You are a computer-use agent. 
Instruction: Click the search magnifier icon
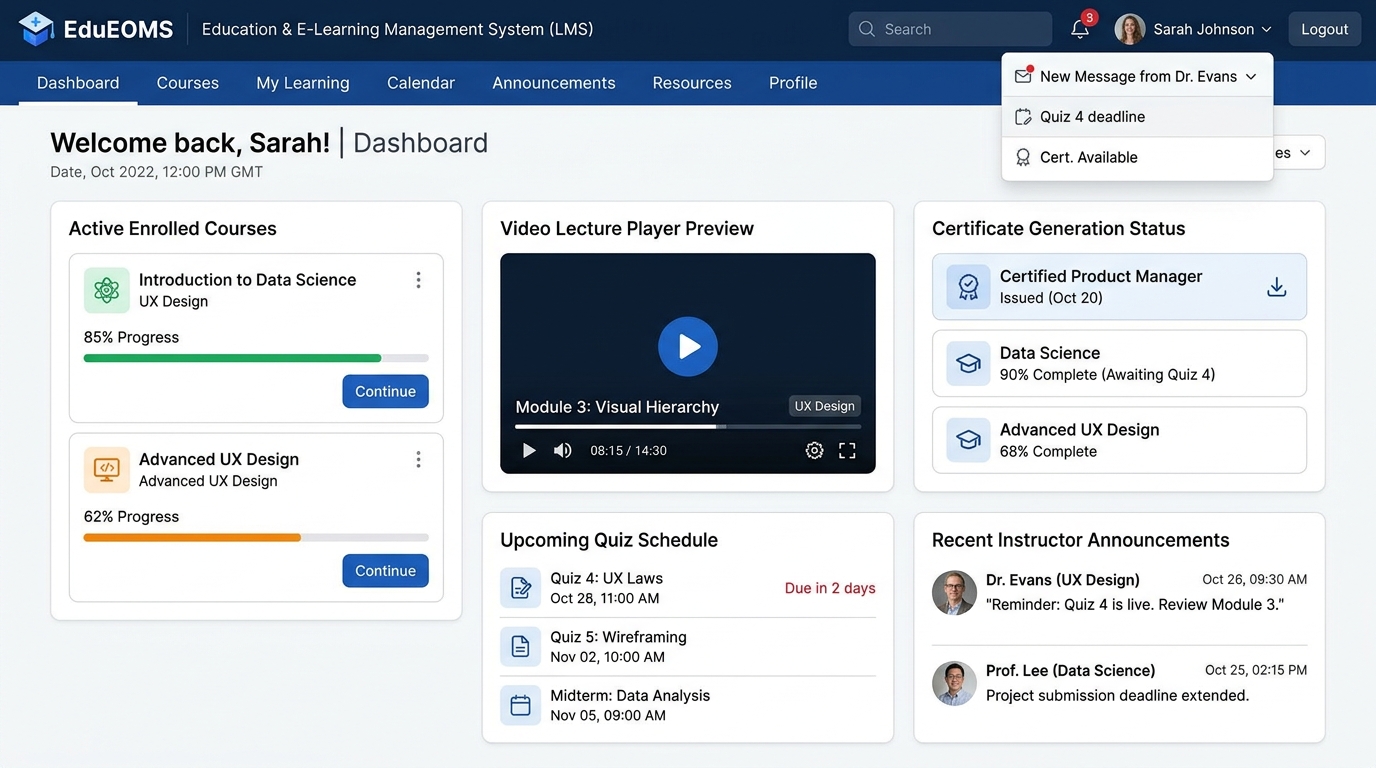pyautogui.click(x=867, y=29)
